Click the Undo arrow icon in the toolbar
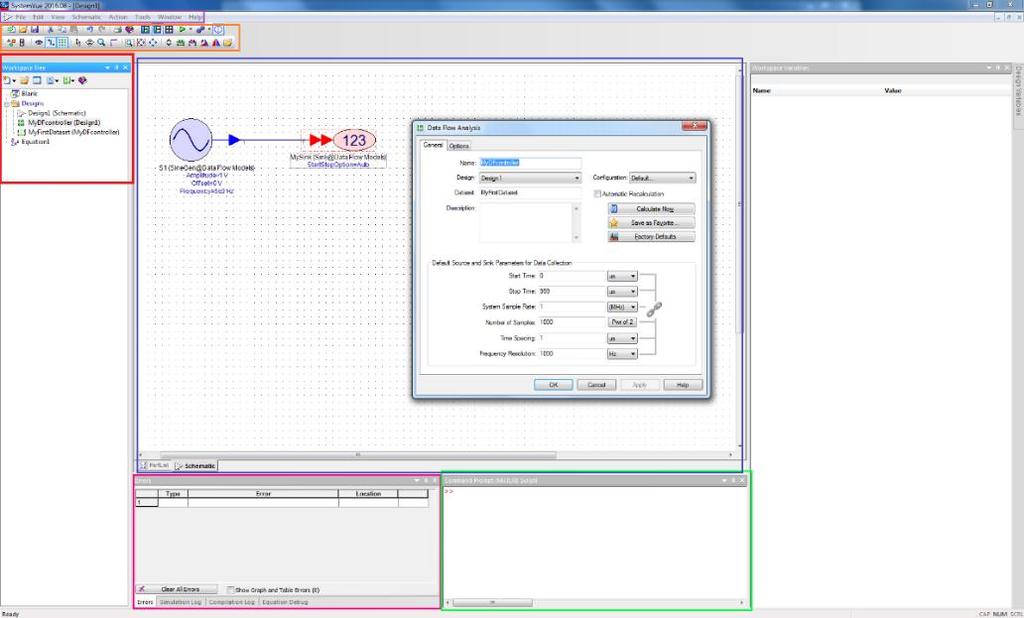The image size is (1024, 618). pyautogui.click(x=90, y=29)
